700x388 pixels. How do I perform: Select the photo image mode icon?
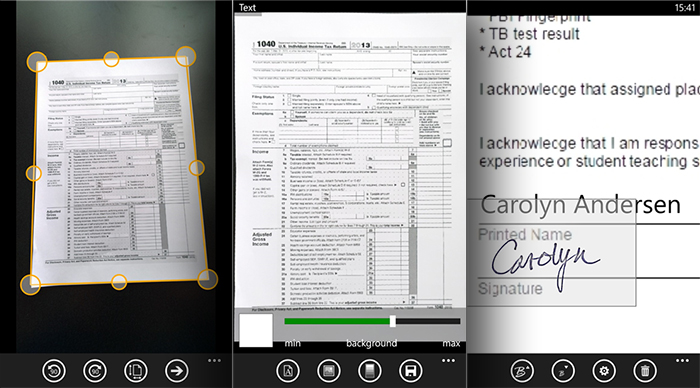pyautogui.click(x=329, y=371)
